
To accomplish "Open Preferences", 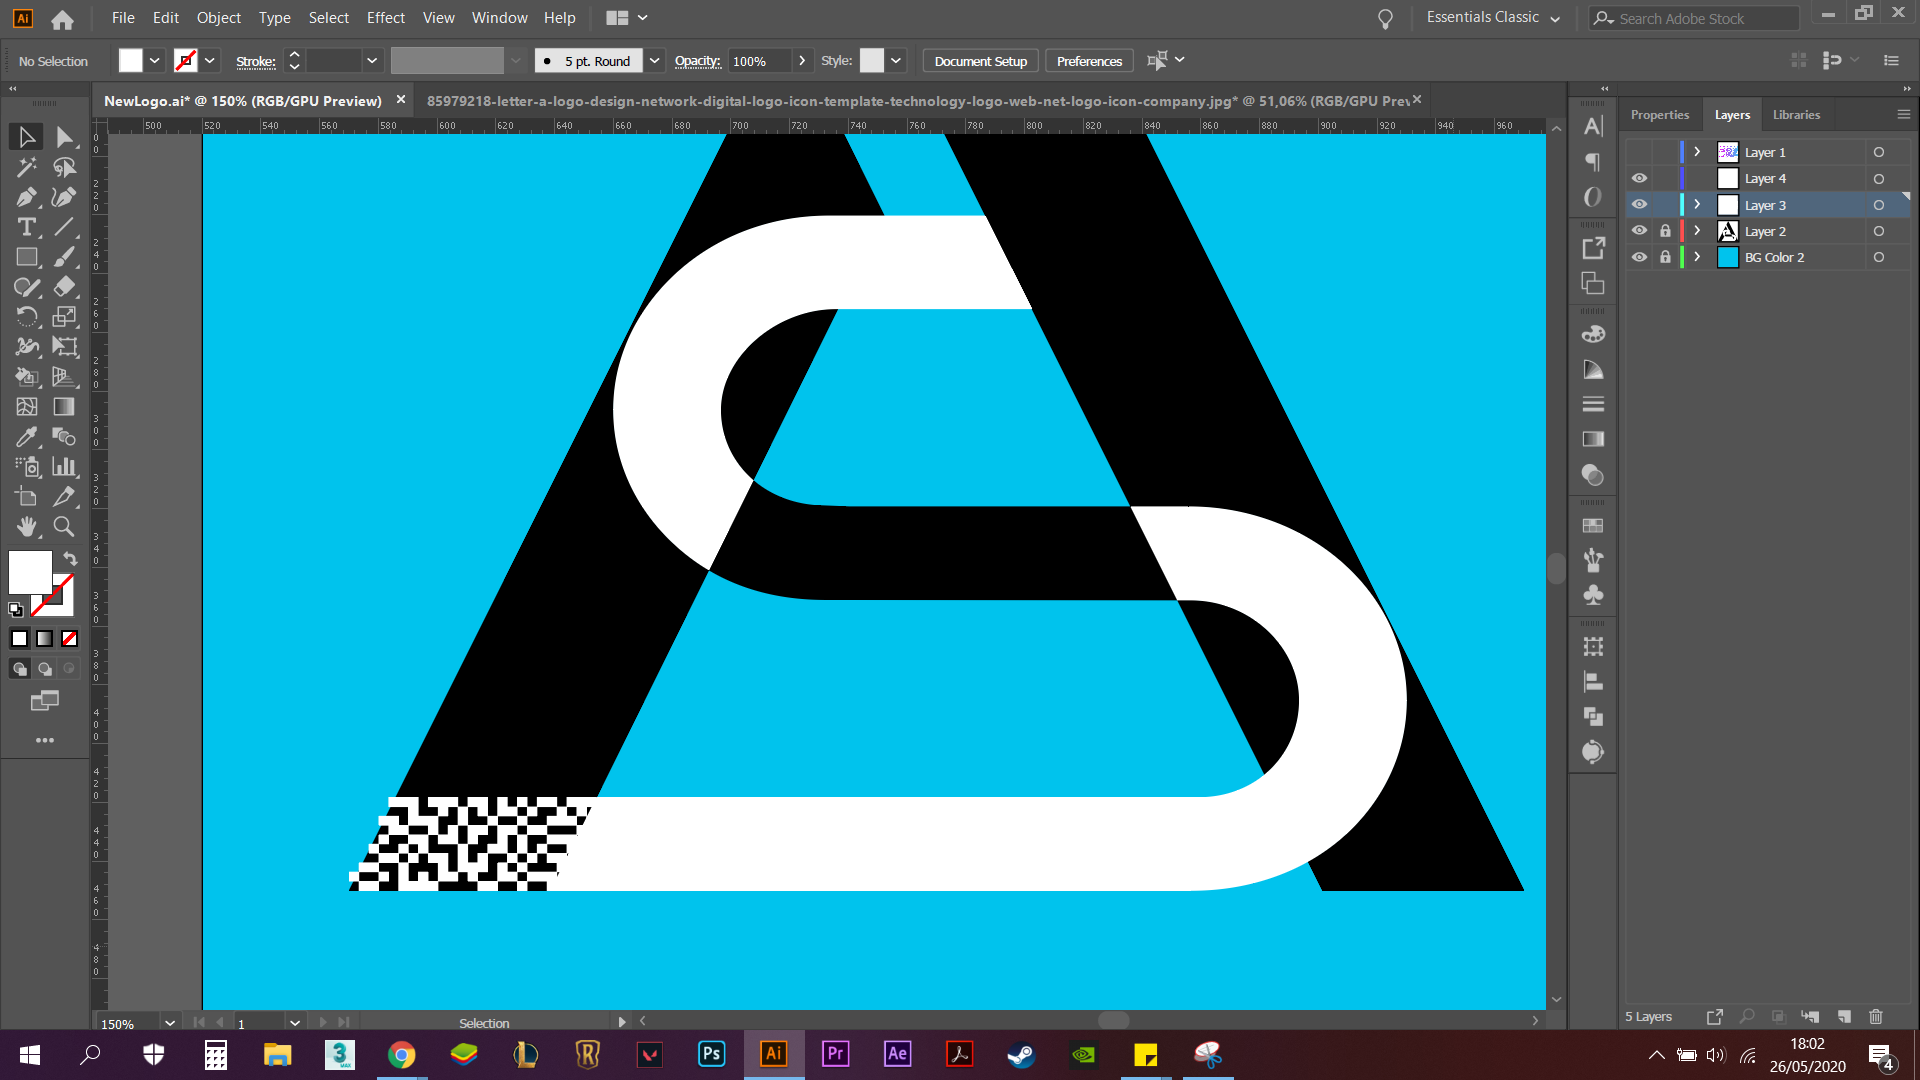I will pos(1088,61).
